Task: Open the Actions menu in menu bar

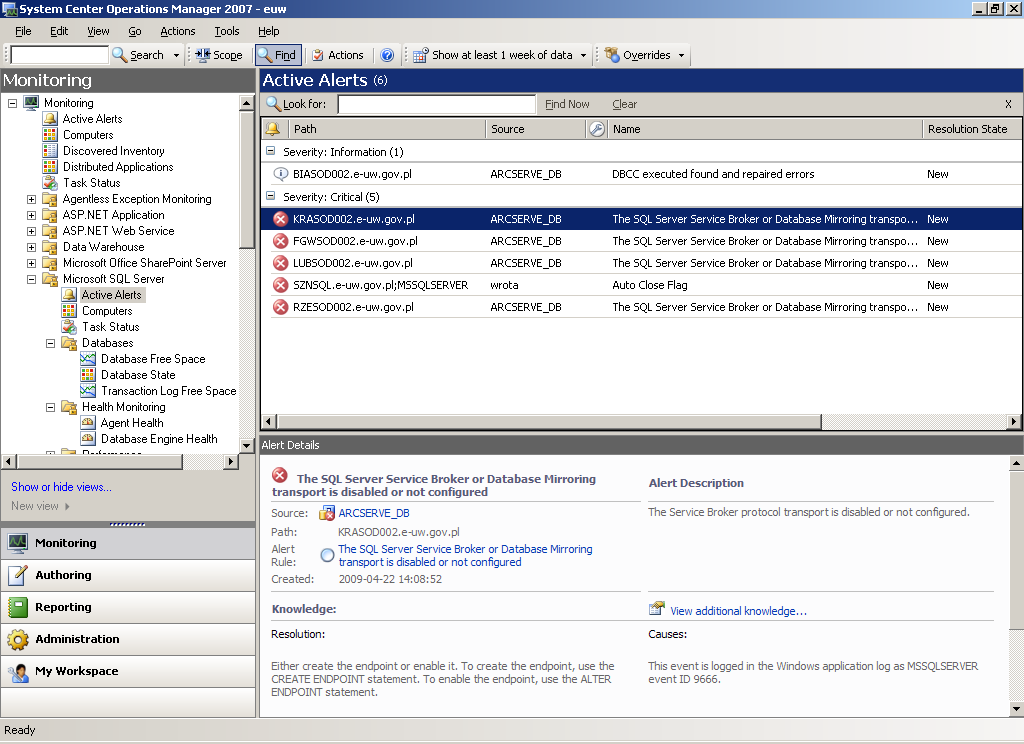Action: click(178, 31)
